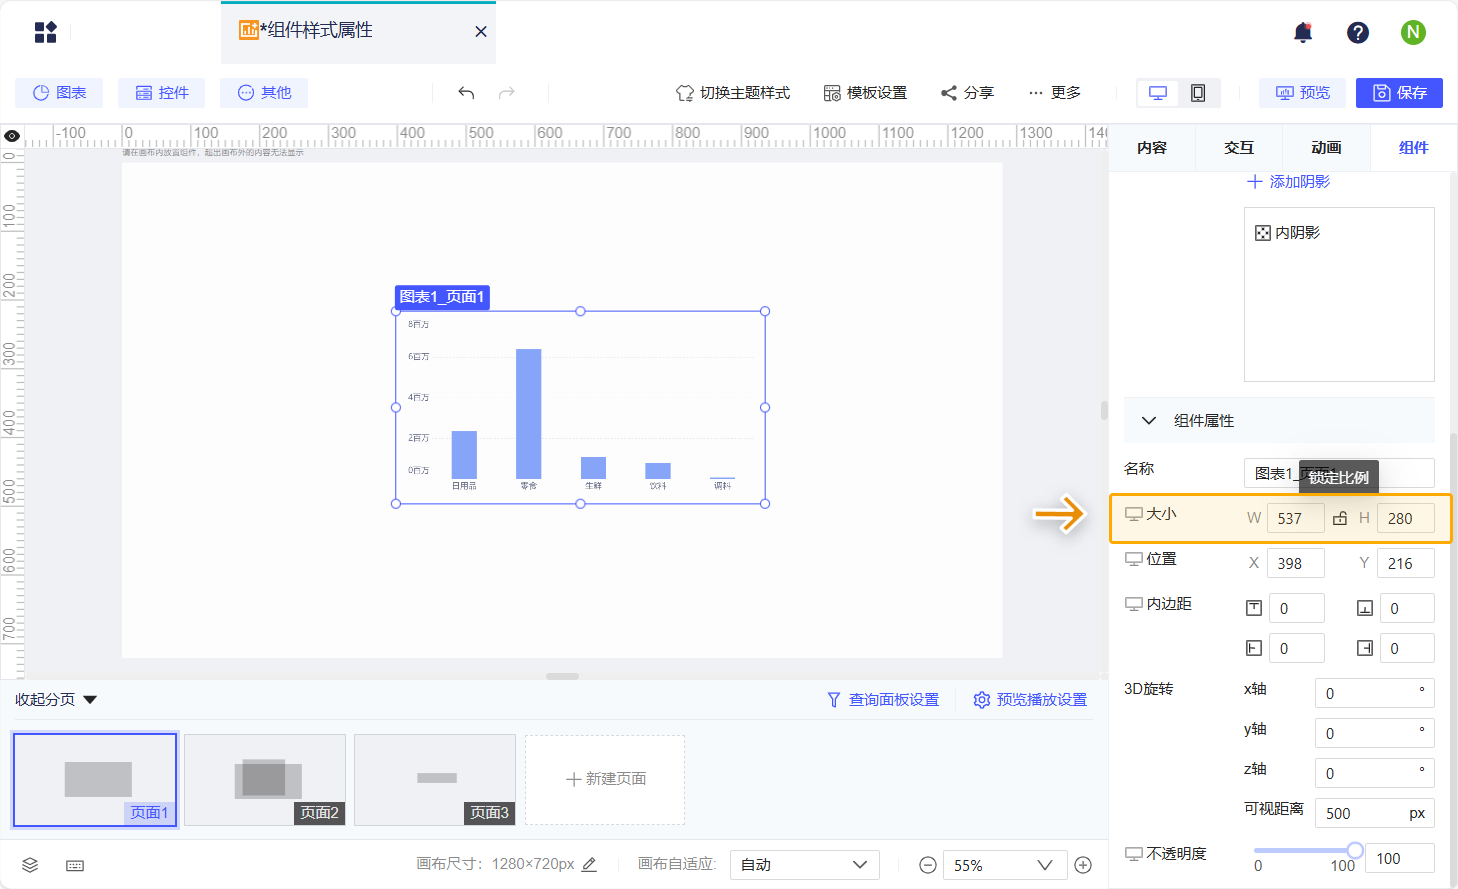
Task: Open the 图表 component menu
Action: point(59,93)
